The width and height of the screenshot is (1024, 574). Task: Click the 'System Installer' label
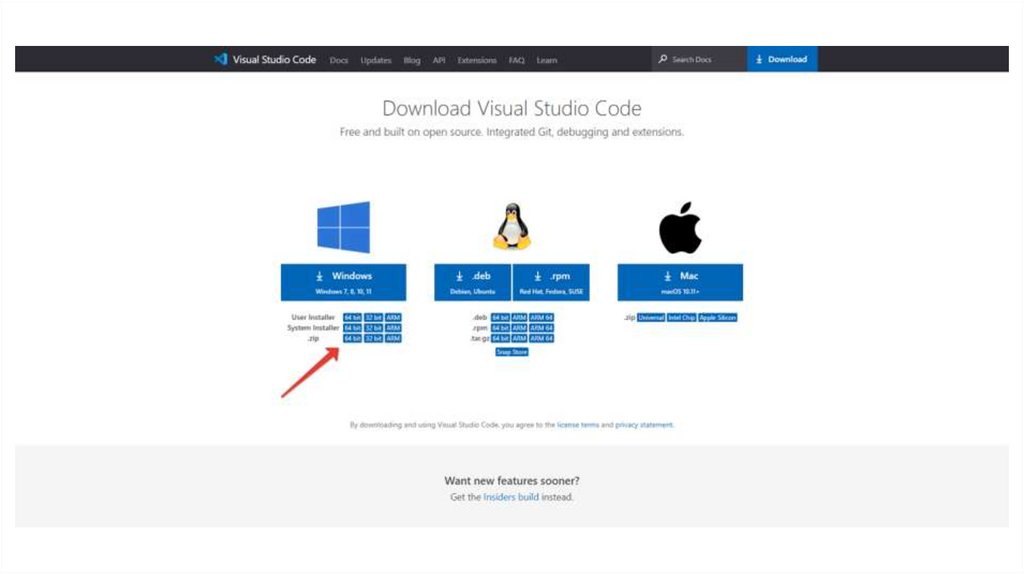pyautogui.click(x=313, y=328)
